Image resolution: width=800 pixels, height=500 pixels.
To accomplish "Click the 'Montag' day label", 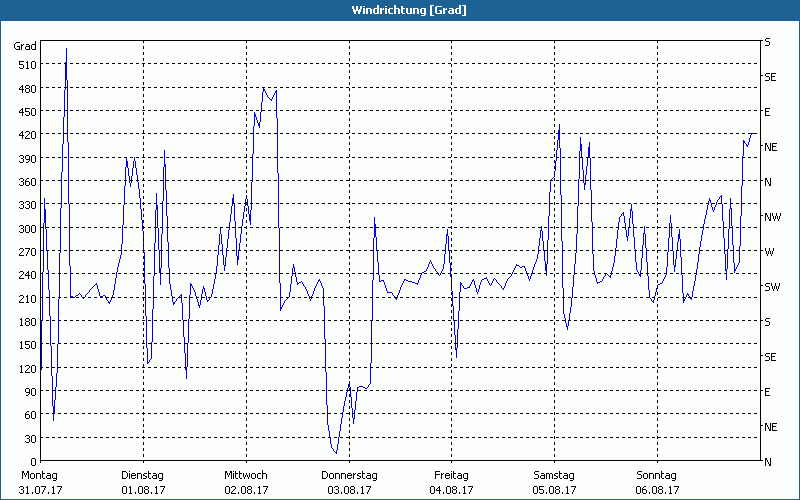I will (x=39, y=476).
